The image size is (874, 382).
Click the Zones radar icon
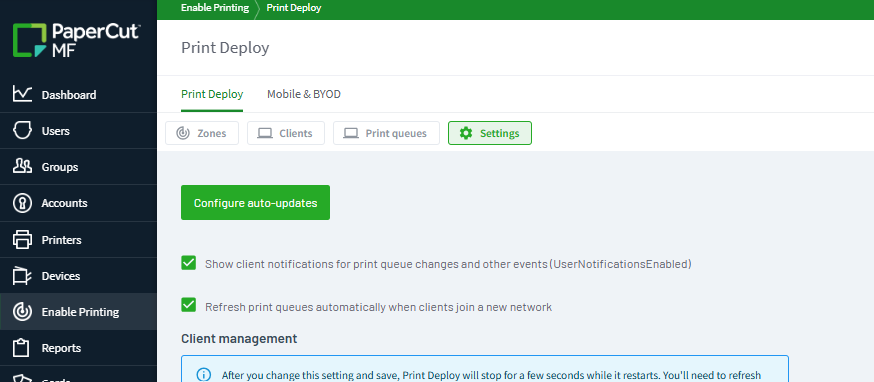(183, 133)
